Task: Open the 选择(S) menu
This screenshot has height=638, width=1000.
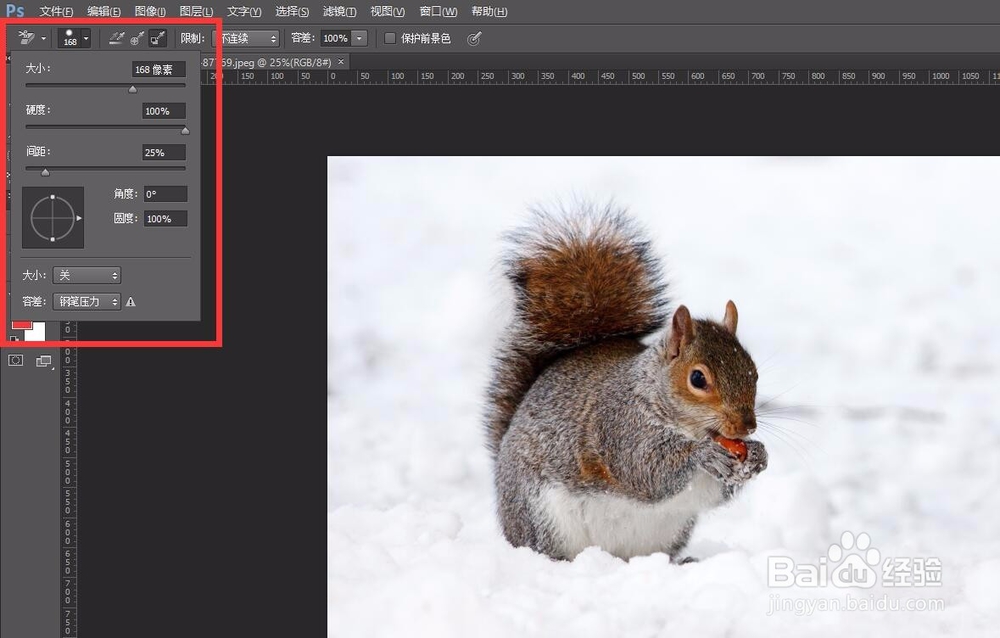Action: (x=292, y=11)
